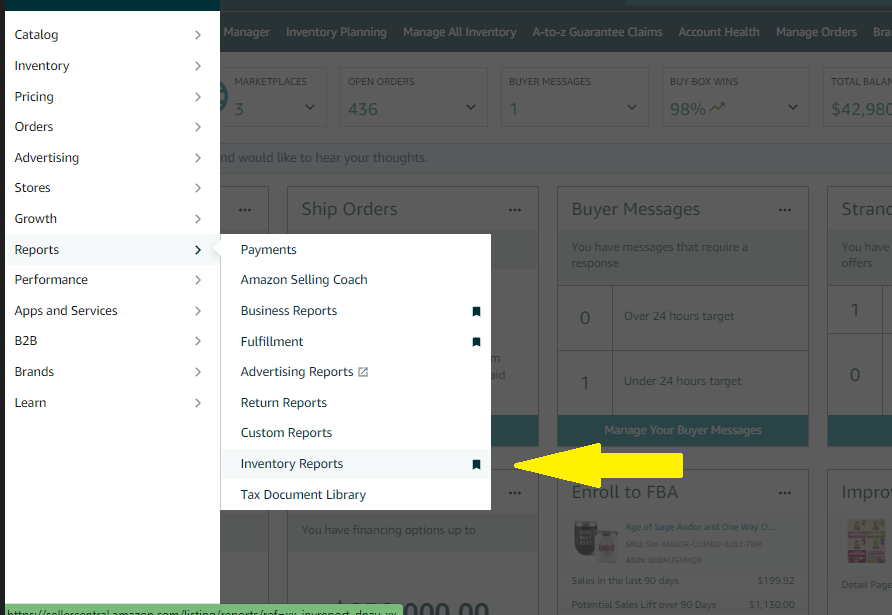892x615 pixels.
Task: Toggle bookmark for Fulfillment
Action: click(x=477, y=342)
